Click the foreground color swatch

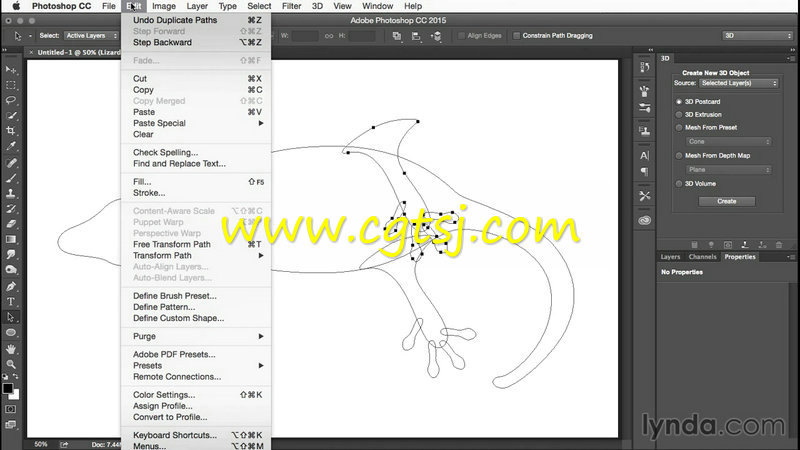8,388
